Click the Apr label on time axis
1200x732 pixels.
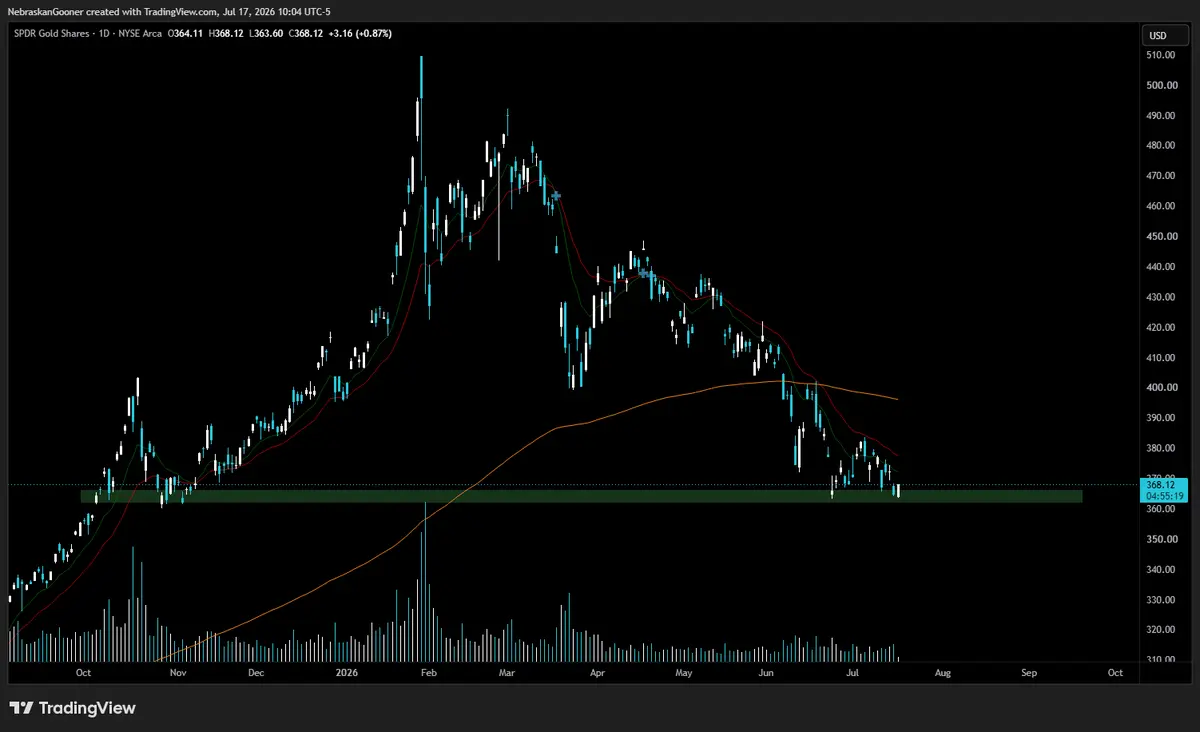click(x=598, y=673)
